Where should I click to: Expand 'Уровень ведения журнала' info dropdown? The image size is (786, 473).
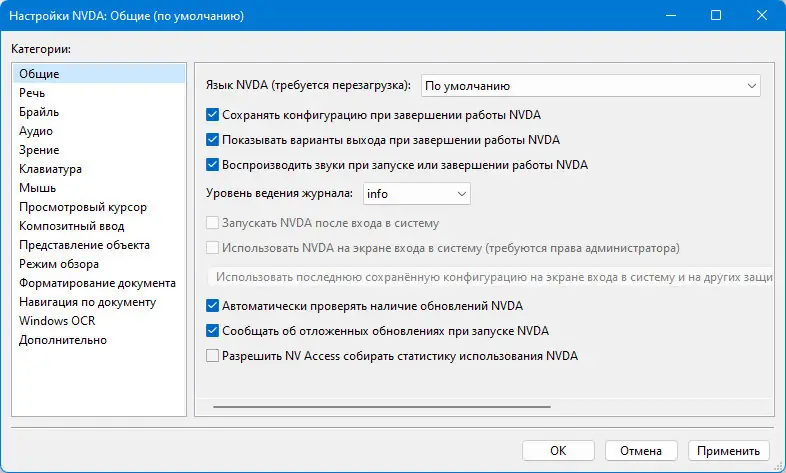click(x=416, y=193)
